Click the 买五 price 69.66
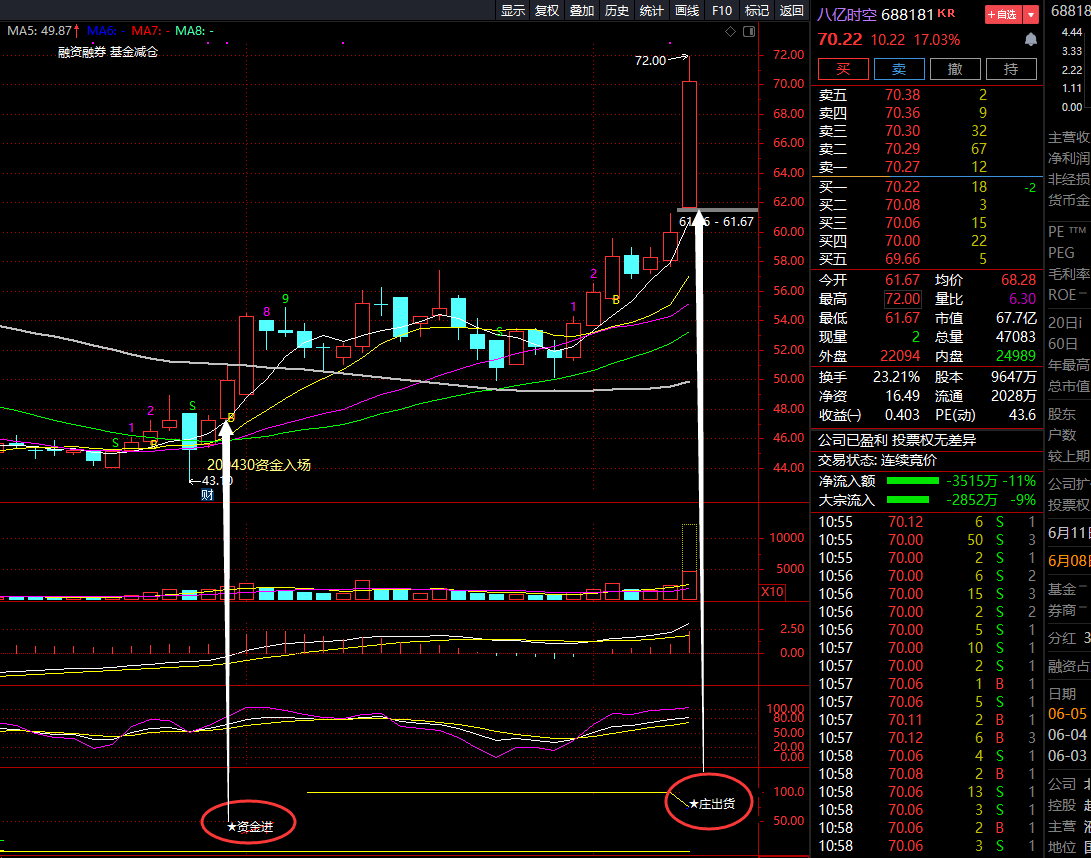The width and height of the screenshot is (1091, 858). click(x=902, y=259)
